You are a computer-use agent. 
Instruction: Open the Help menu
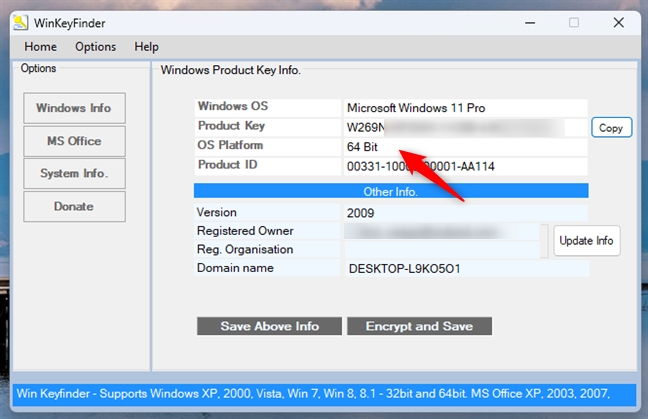[146, 47]
